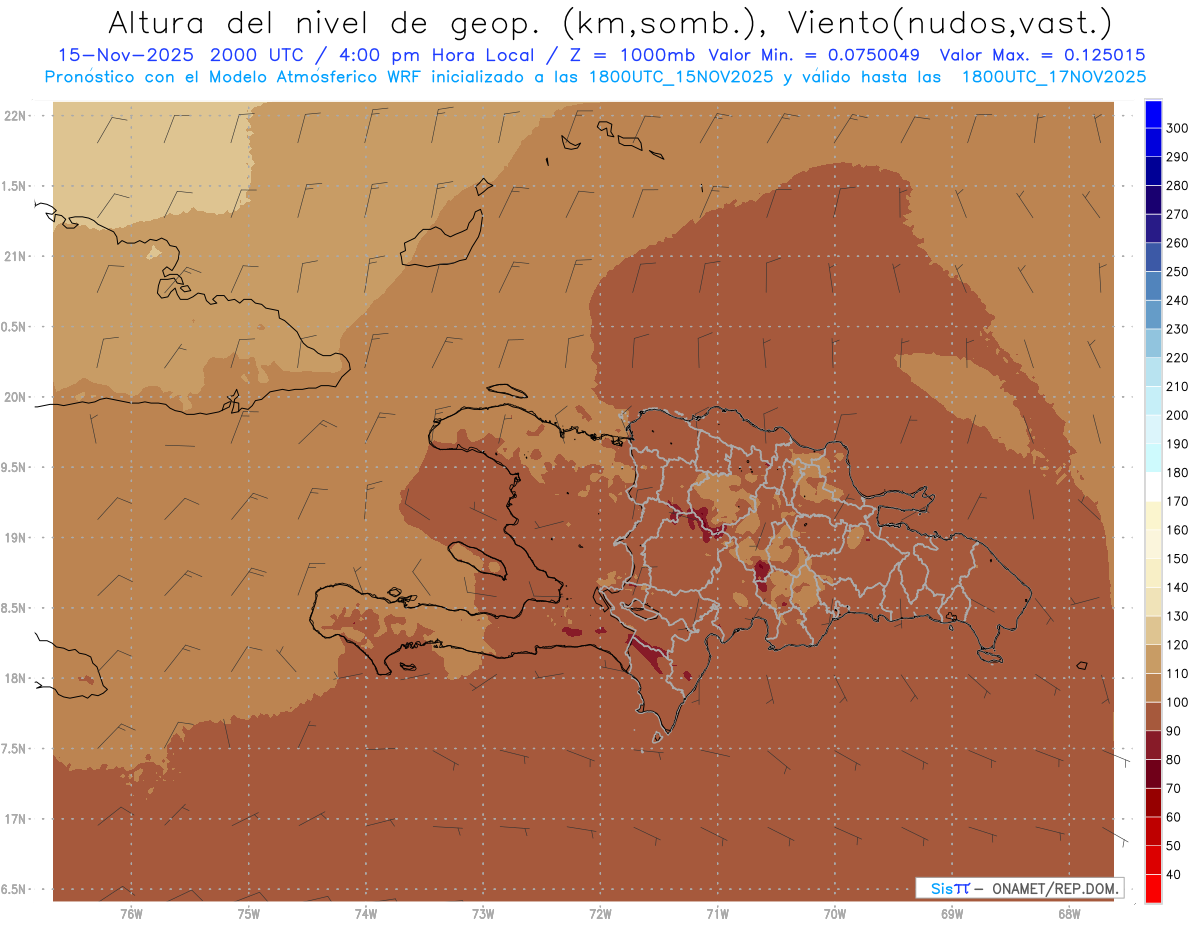Select the white colorbar swatch between 170 and 180
1200x927 pixels.
click(x=1152, y=487)
